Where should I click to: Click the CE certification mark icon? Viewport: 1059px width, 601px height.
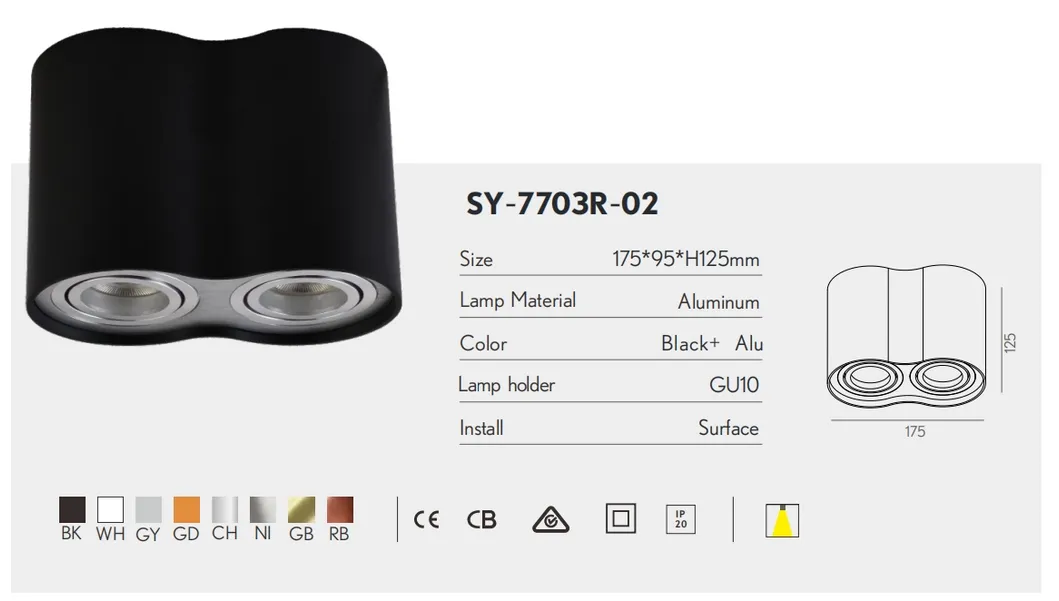pyautogui.click(x=426, y=519)
